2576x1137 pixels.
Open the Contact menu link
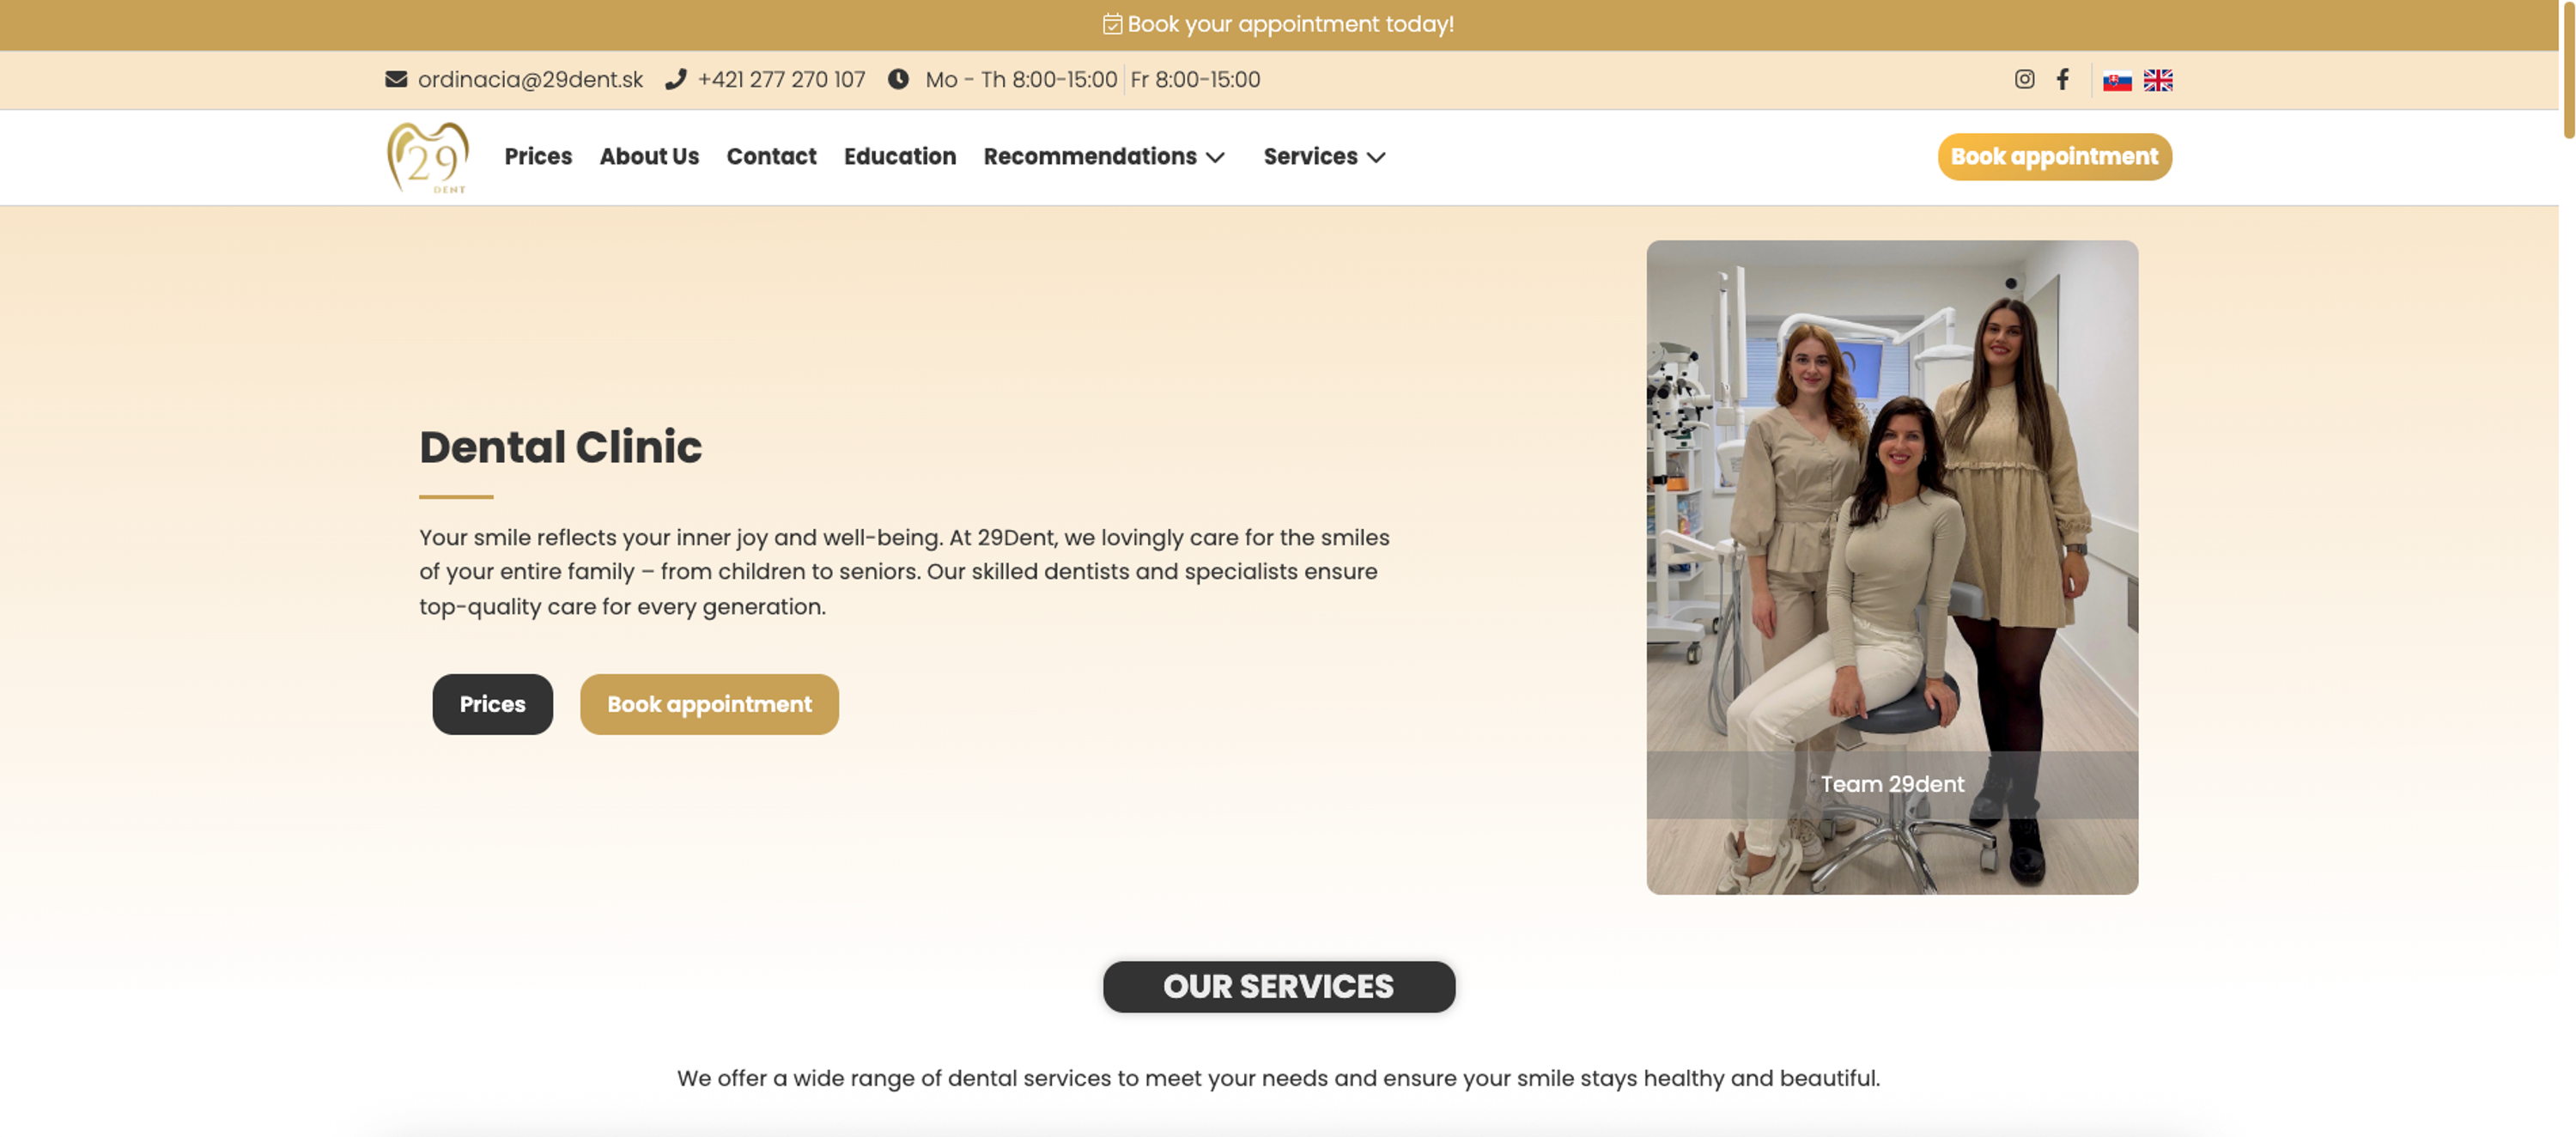coord(771,157)
